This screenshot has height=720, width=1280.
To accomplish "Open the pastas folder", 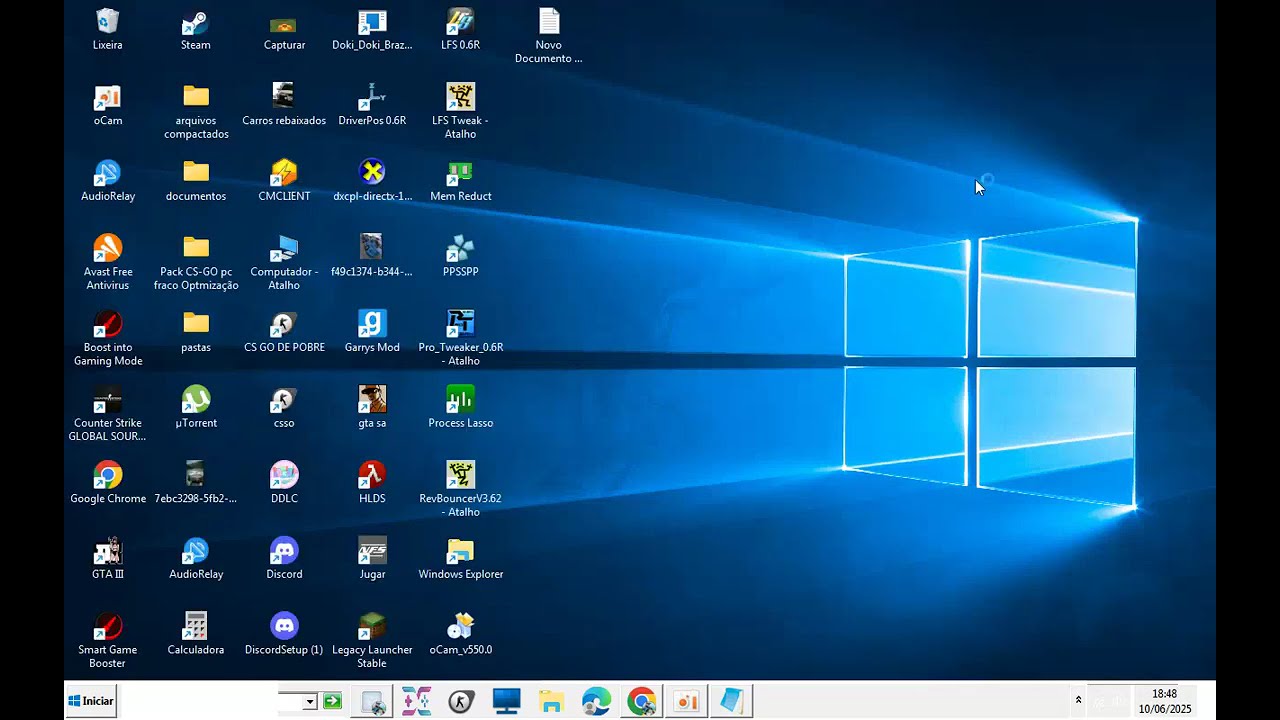I will coord(196,332).
